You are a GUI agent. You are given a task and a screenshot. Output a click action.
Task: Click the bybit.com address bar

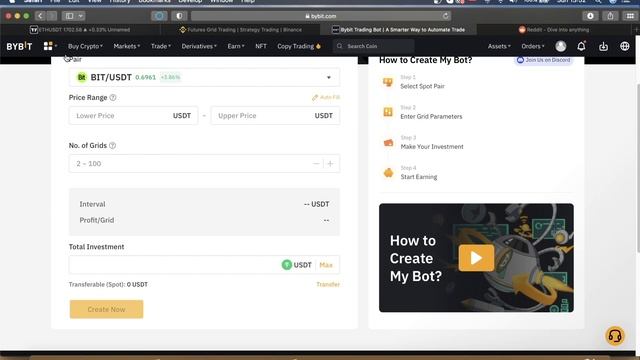coord(321,16)
